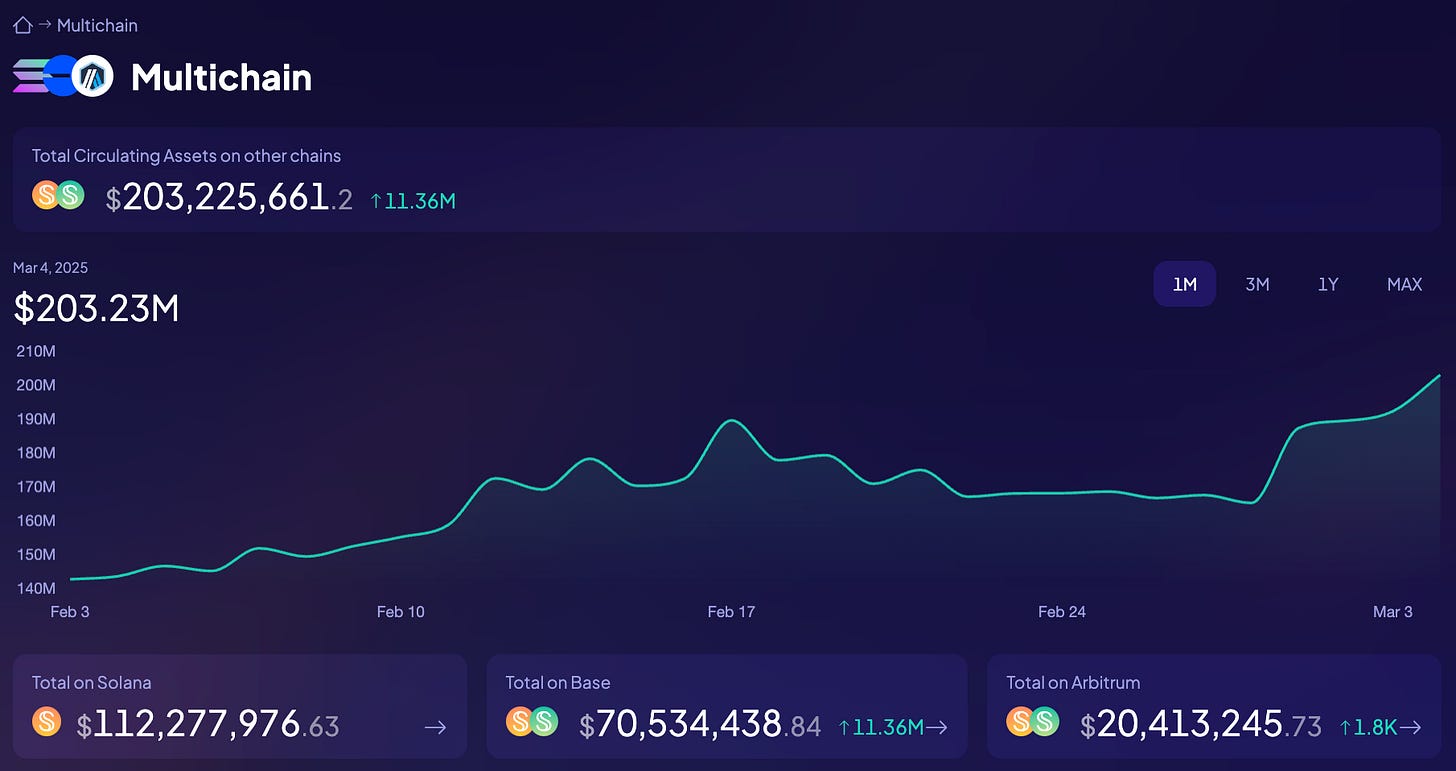This screenshot has width=1456, height=771.
Task: Open Solana details via its arrow
Action: pos(435,727)
